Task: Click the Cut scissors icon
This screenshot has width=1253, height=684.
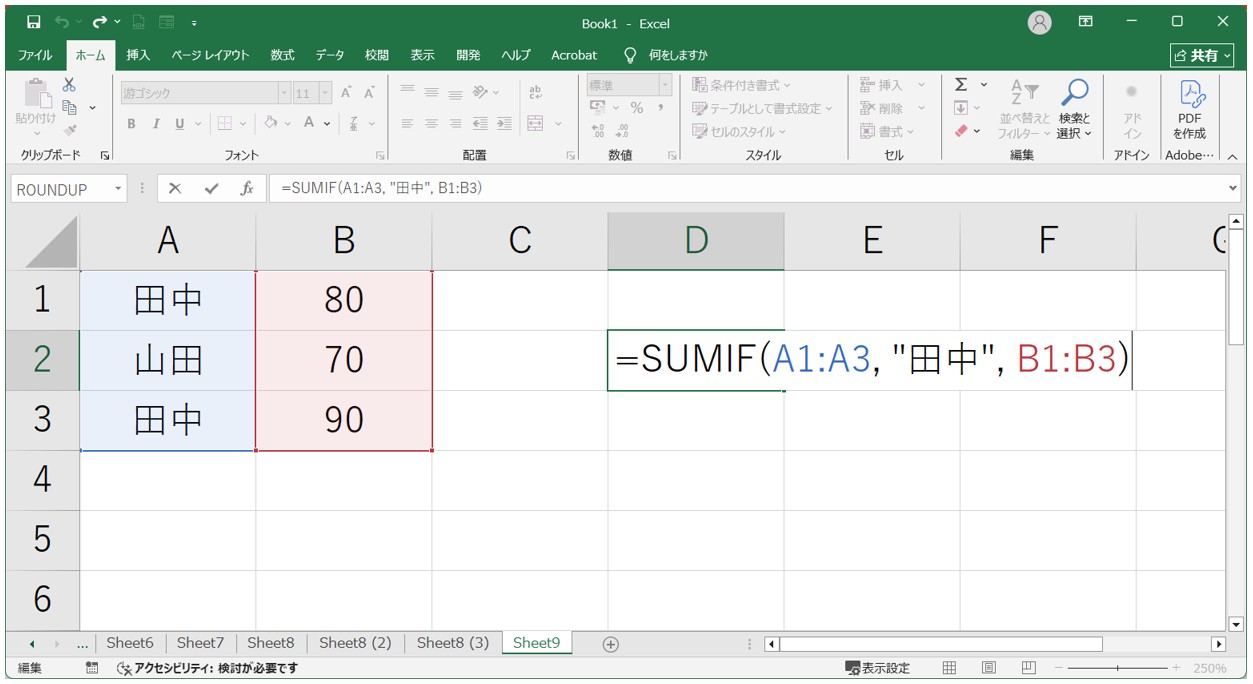Action: 69,86
